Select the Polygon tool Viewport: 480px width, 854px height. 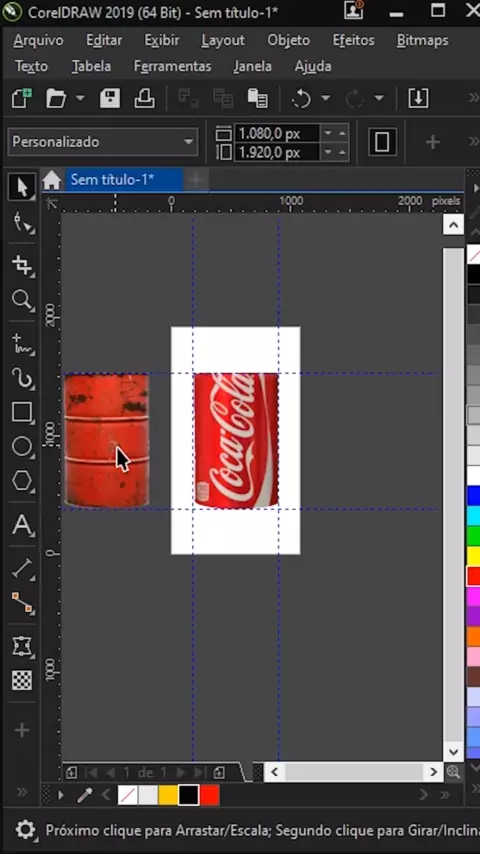[x=22, y=481]
